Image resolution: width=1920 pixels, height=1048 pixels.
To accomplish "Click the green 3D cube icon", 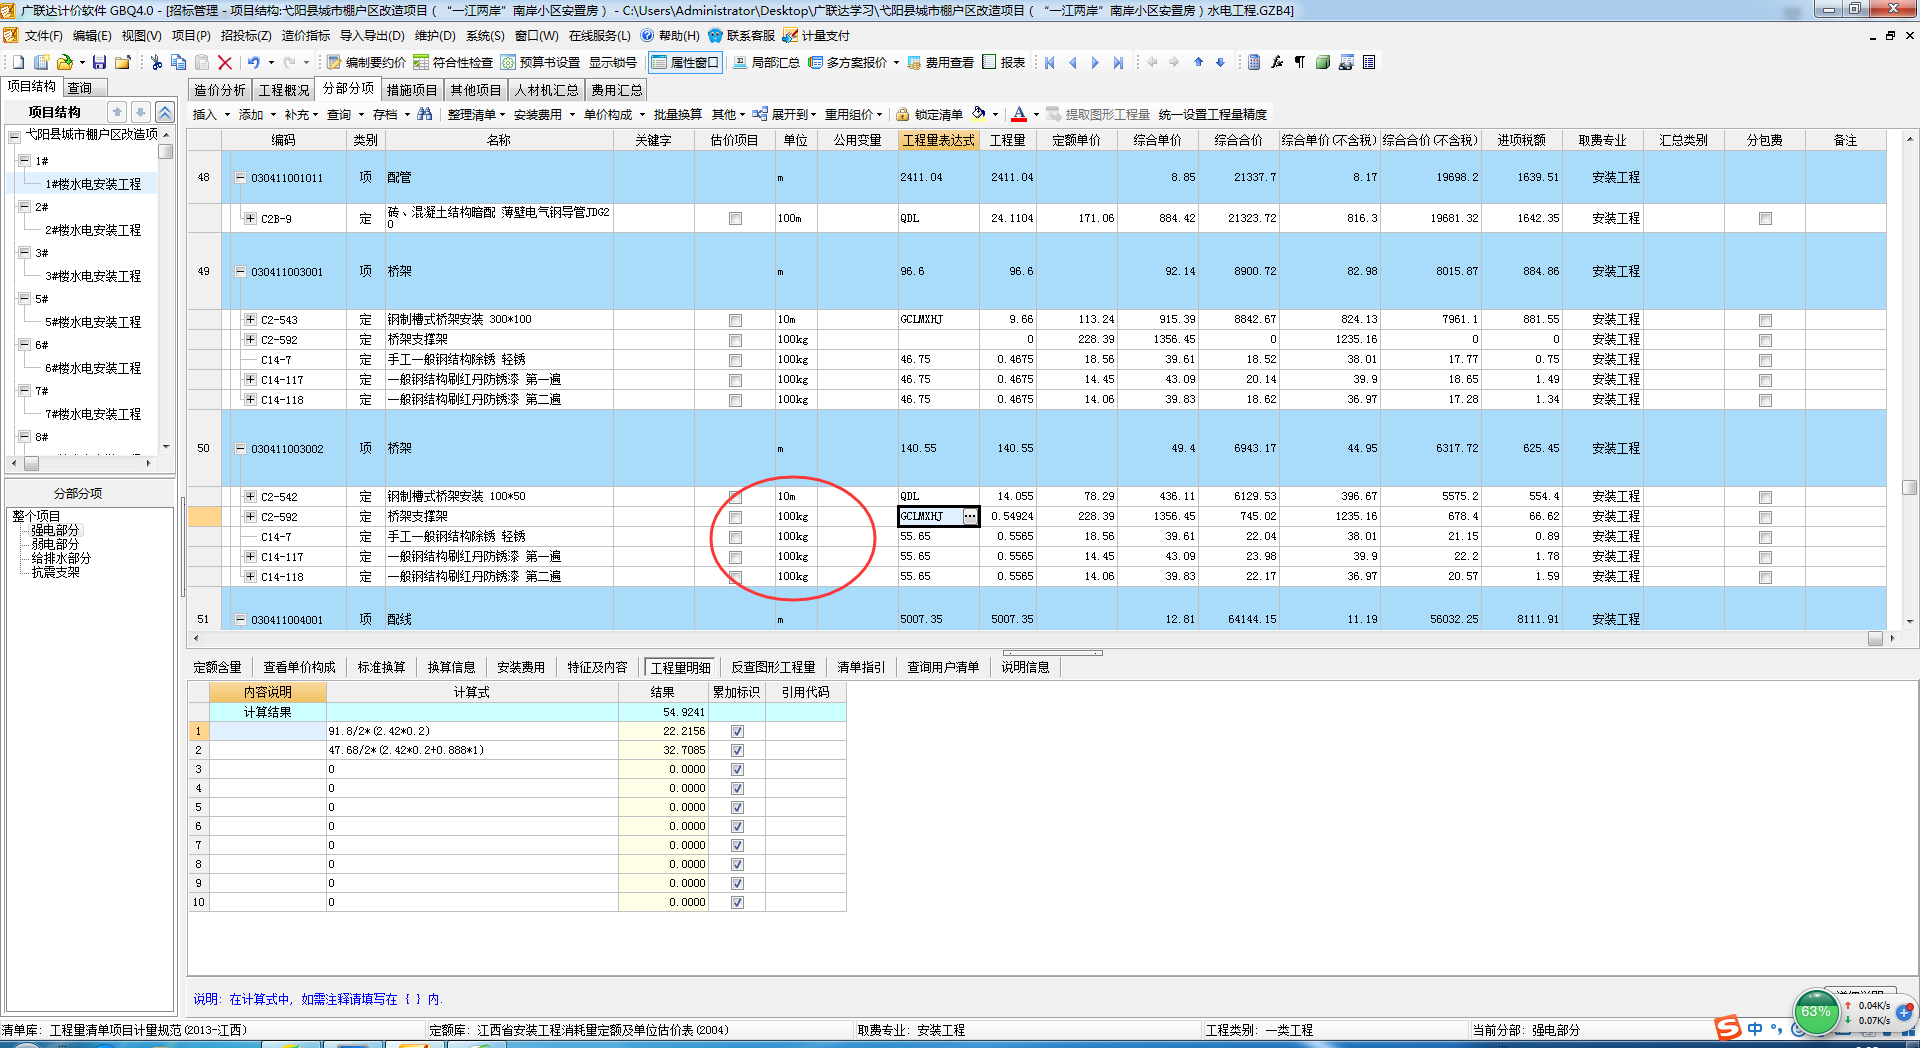I will [1323, 62].
